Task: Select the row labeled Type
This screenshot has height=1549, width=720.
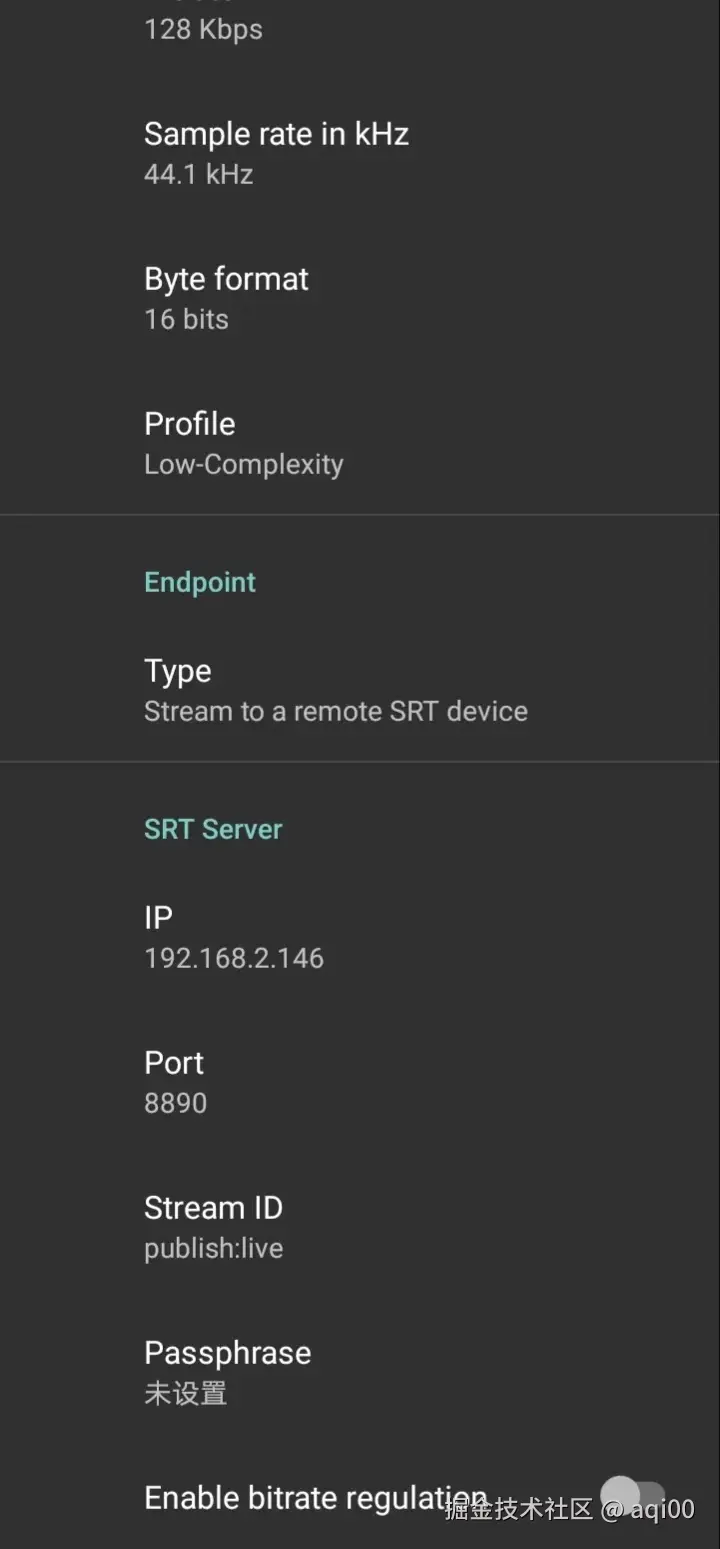Action: click(178, 670)
